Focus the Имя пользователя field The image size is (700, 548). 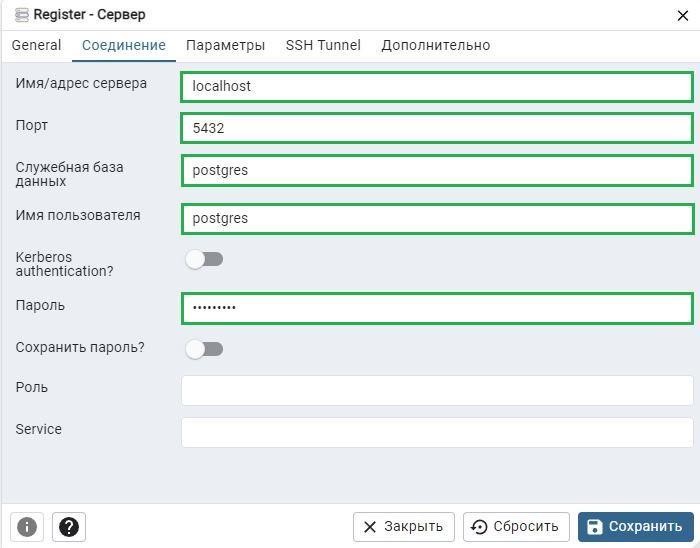point(437,219)
